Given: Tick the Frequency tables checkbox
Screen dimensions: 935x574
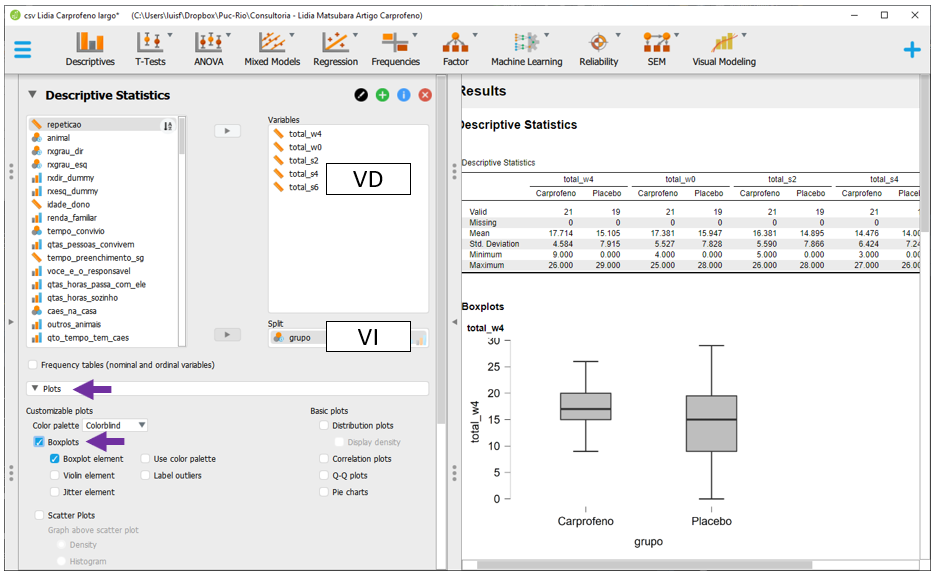Looking at the screenshot, I should point(34,365).
